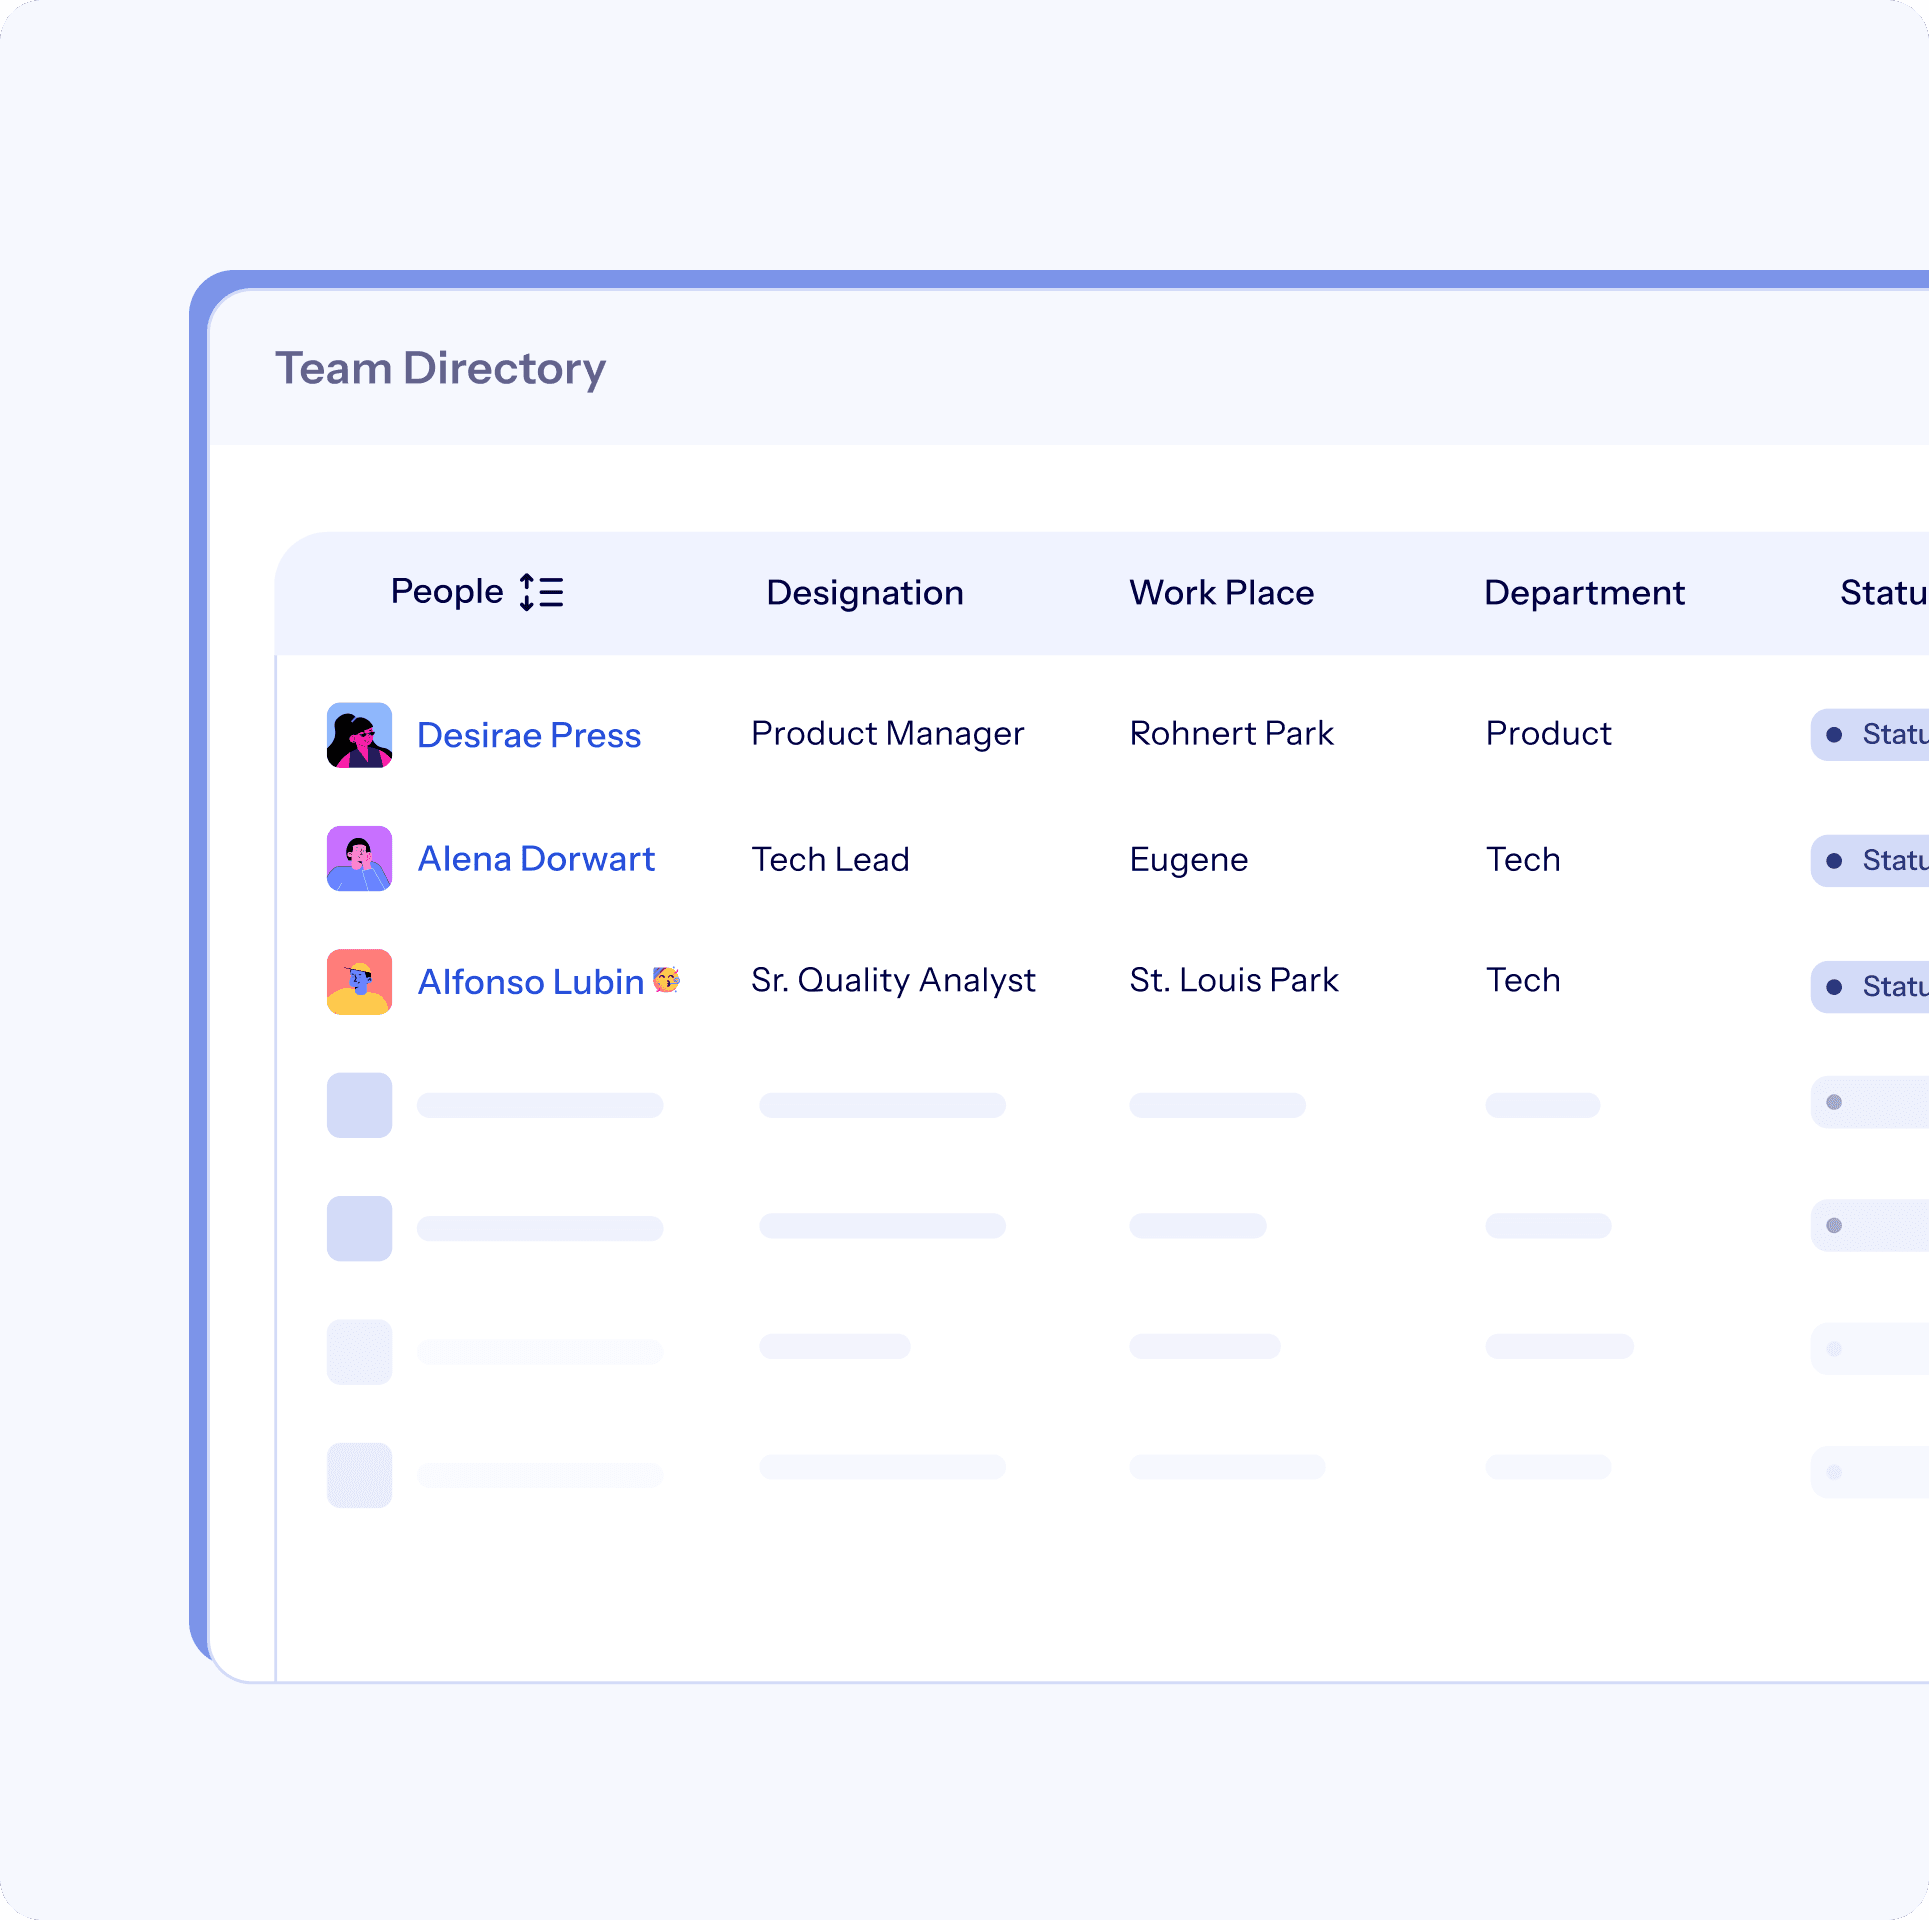
Task: Click the Rohnert Park work place cell
Action: click(1231, 734)
